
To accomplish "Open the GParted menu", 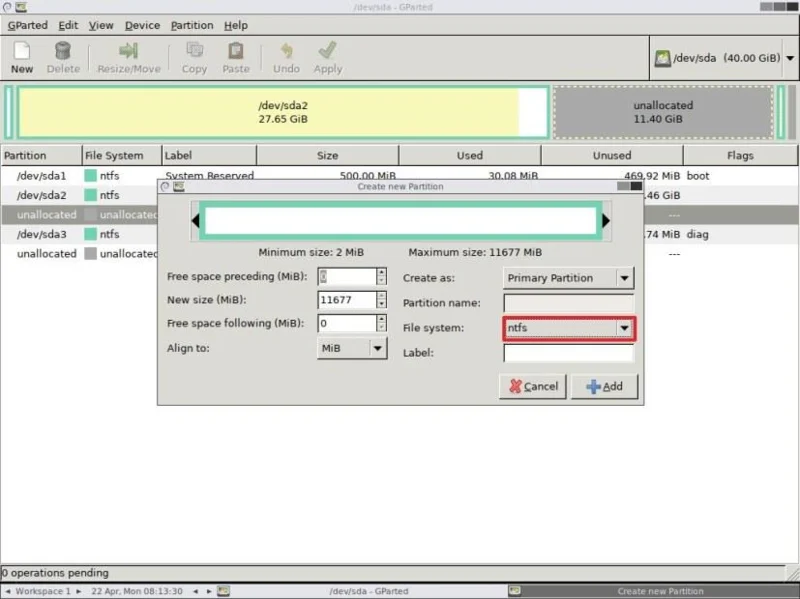I will (28, 25).
